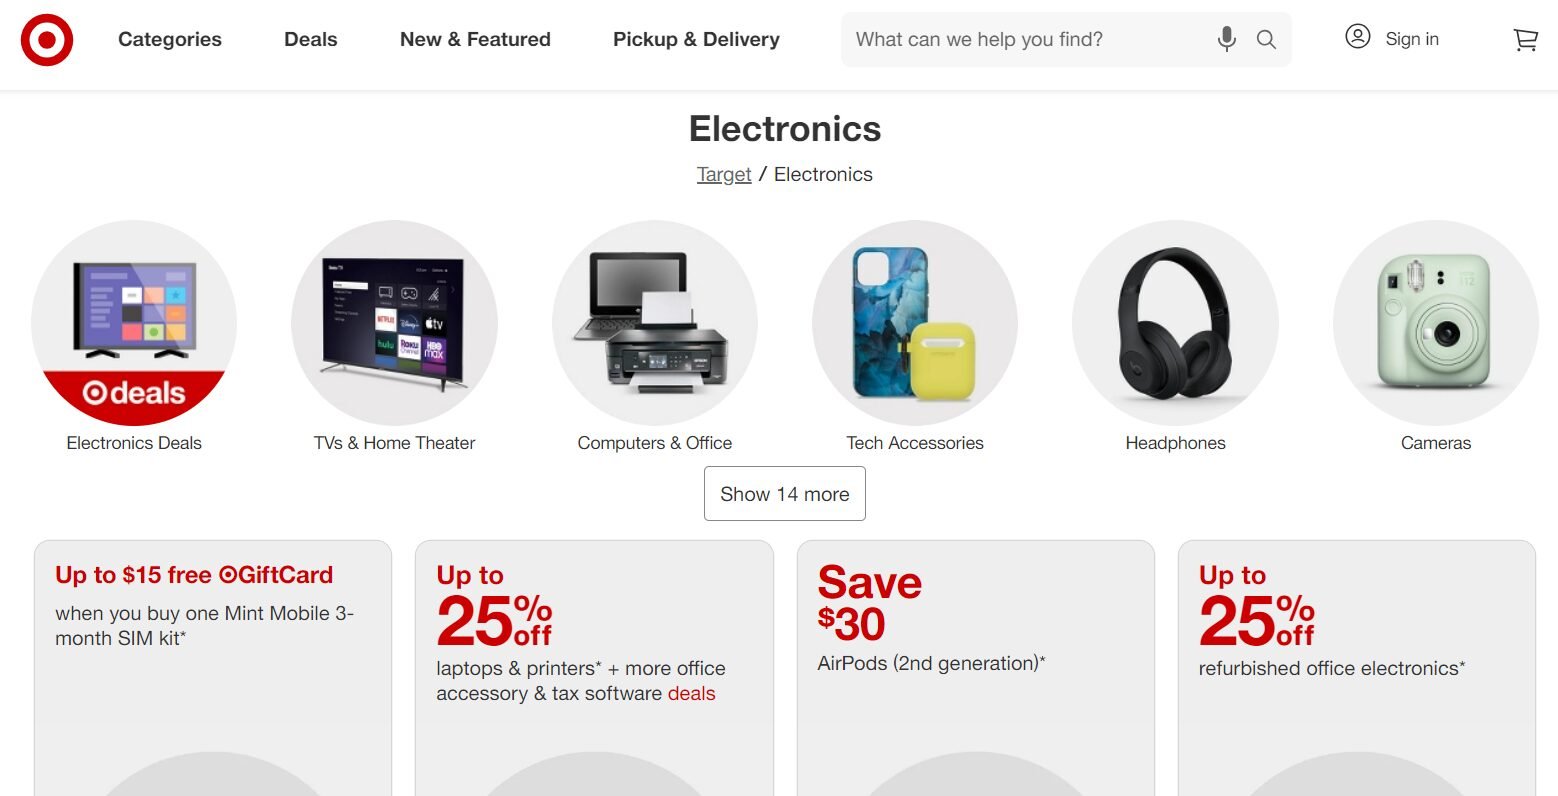Follow the Target breadcrumb link

724,174
